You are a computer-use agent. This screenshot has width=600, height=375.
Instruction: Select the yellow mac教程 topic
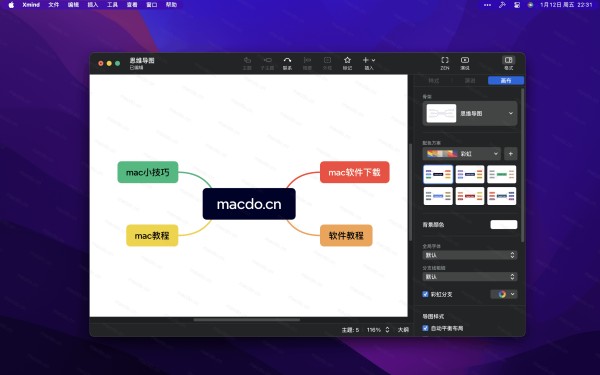click(x=152, y=235)
